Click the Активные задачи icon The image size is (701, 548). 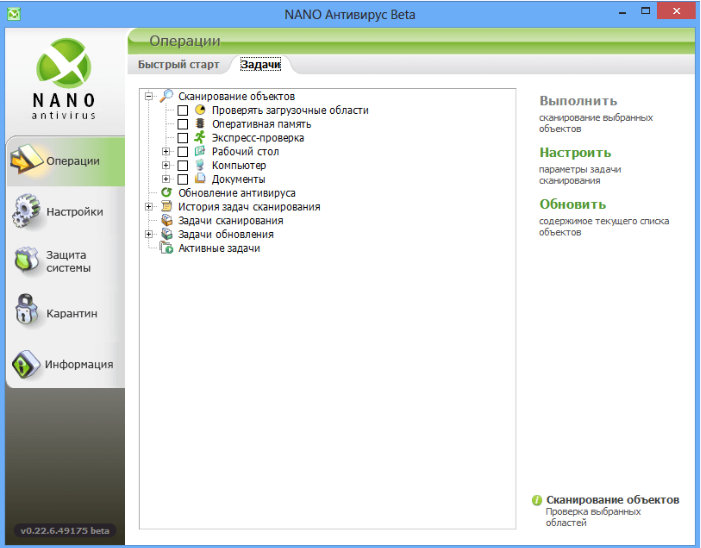pos(166,248)
